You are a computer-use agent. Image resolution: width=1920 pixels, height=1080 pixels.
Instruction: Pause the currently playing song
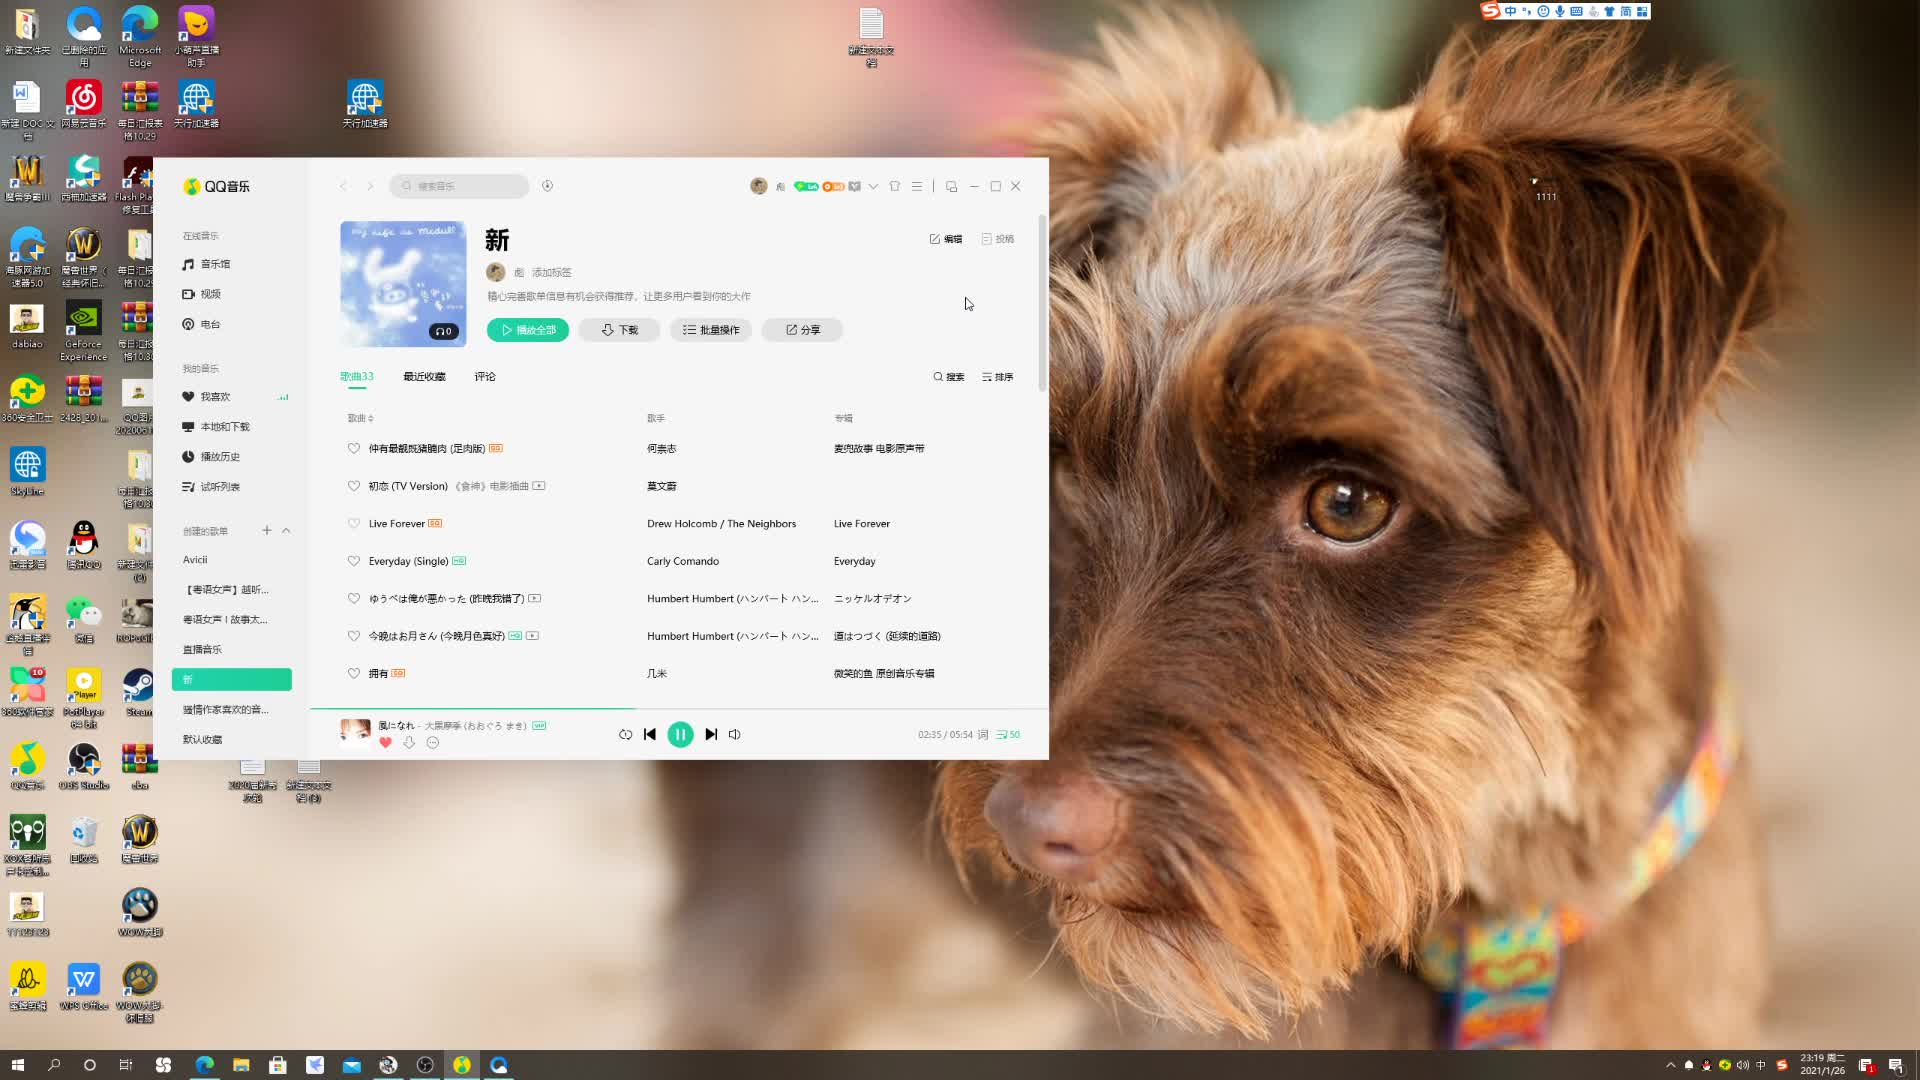680,734
